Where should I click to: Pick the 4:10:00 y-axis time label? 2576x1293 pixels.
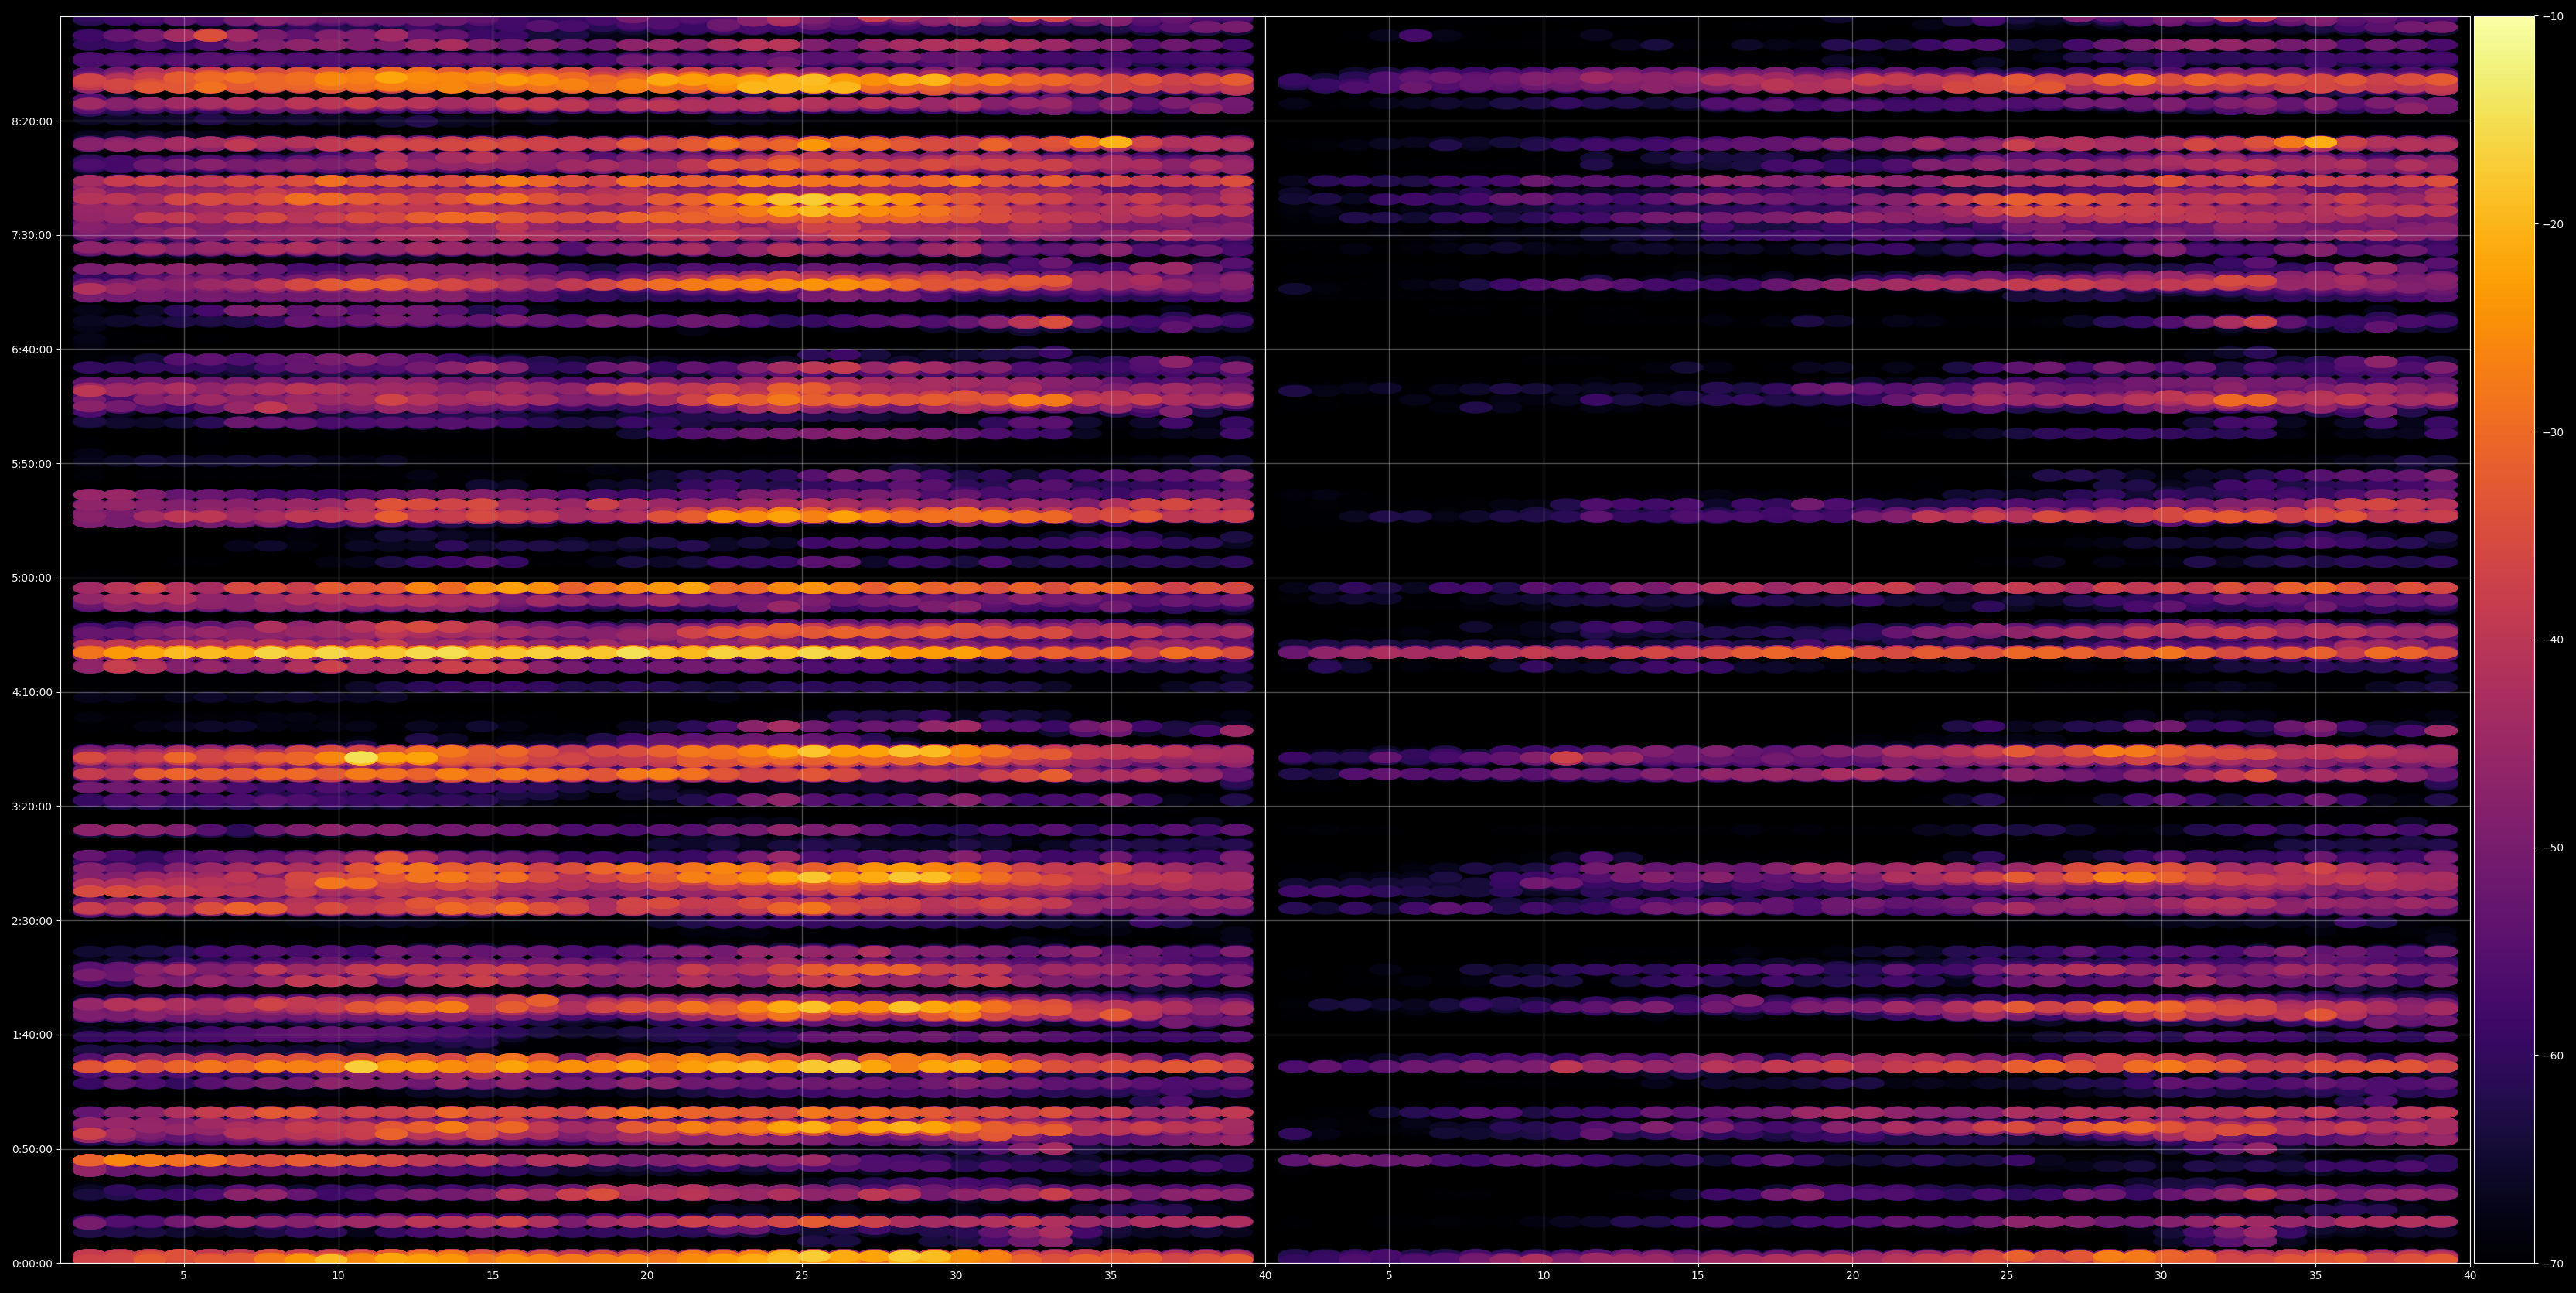31,692
